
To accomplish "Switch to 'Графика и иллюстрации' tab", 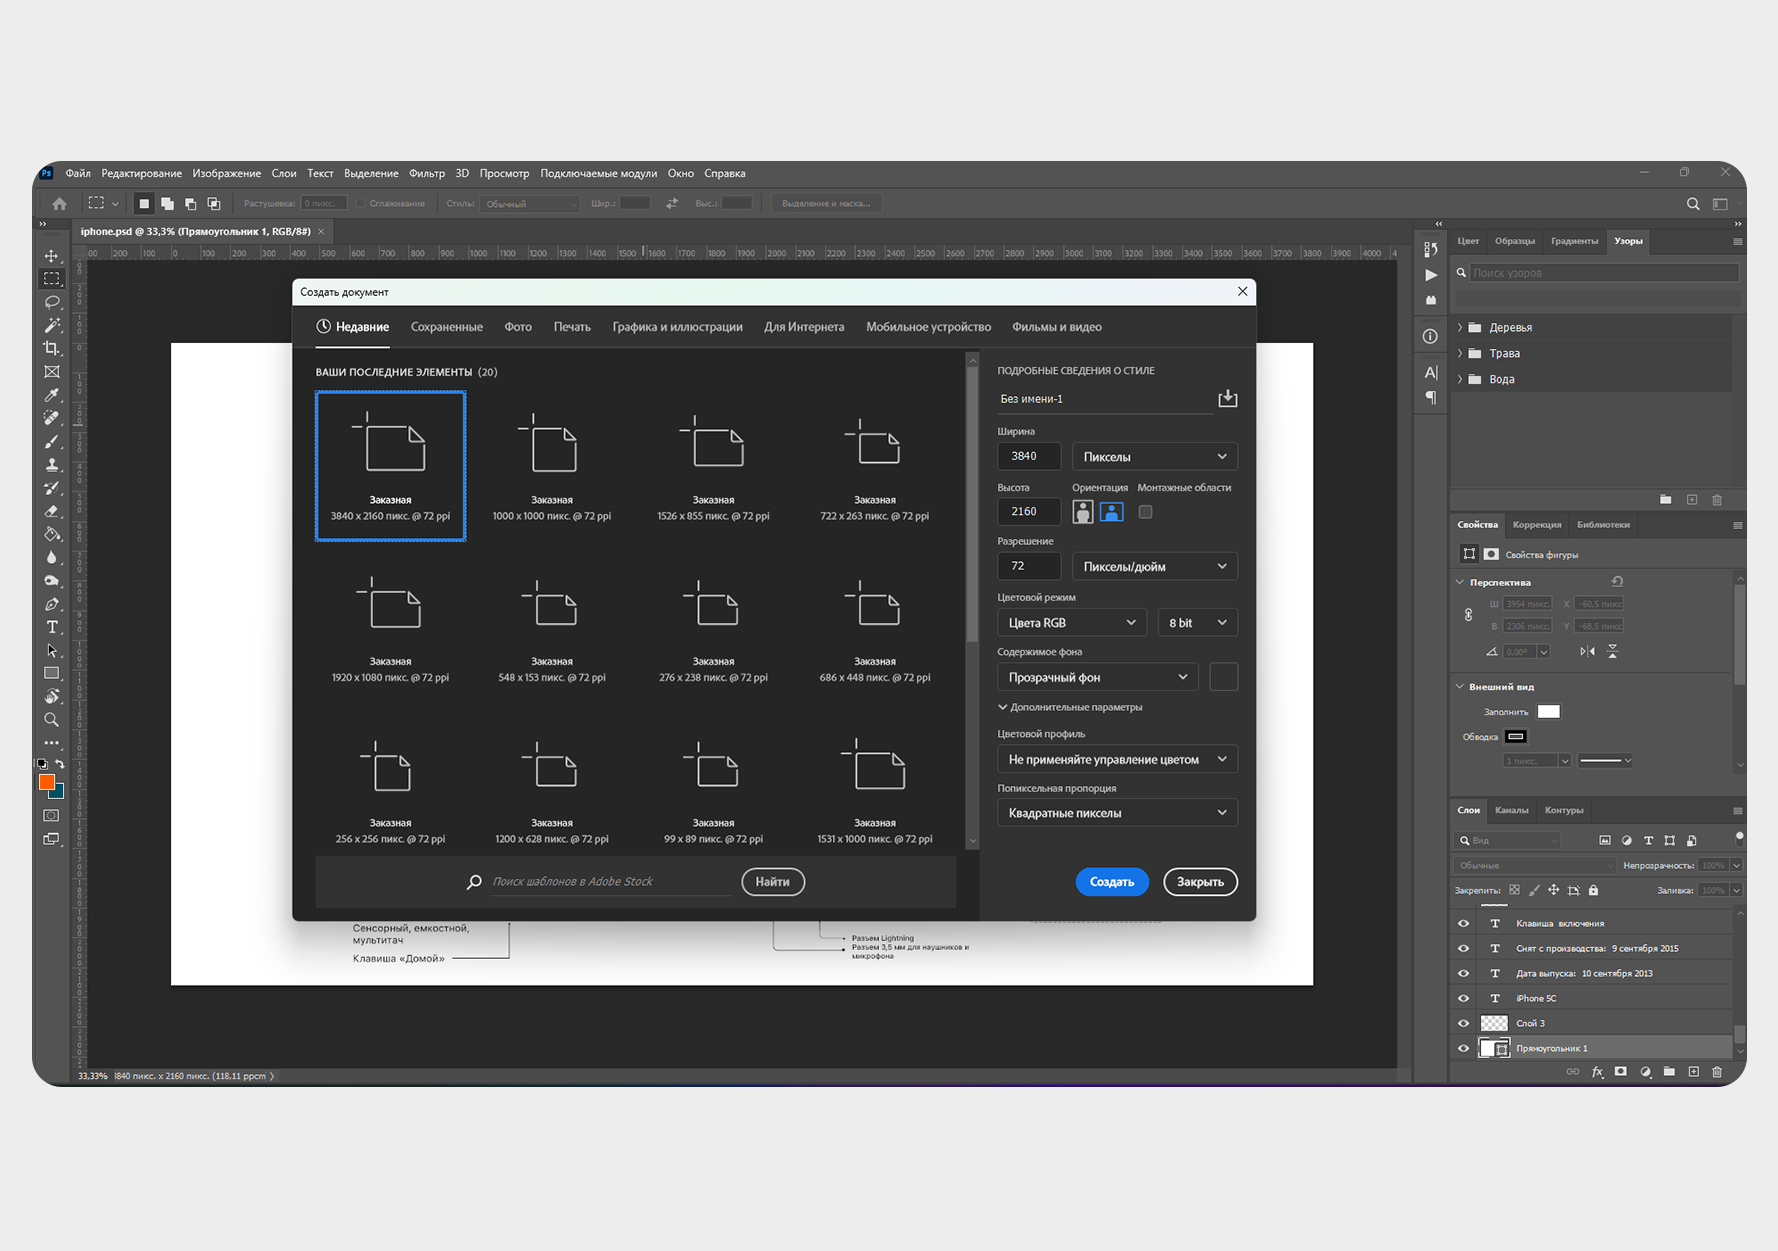I will pyautogui.click(x=677, y=327).
